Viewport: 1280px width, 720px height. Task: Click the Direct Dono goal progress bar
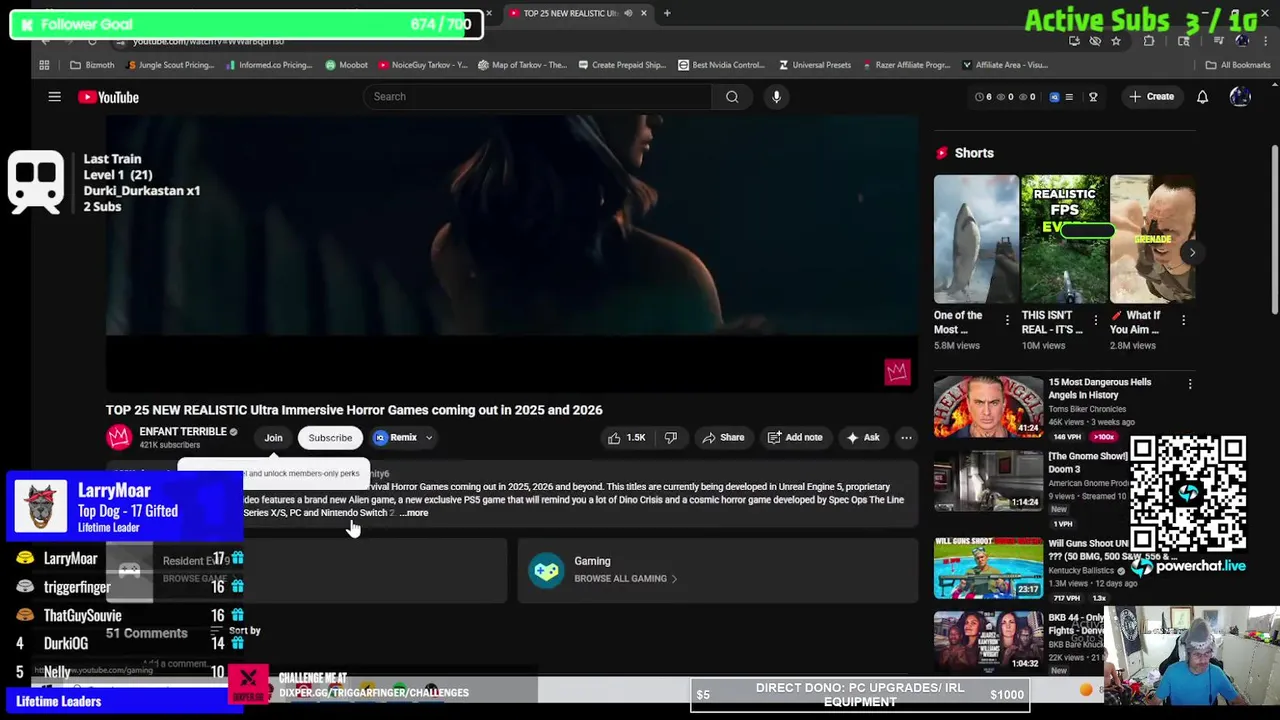860,695
